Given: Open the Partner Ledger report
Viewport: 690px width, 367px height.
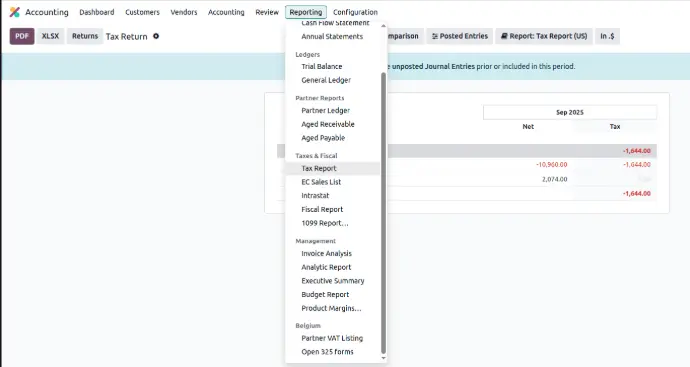Looking at the screenshot, I should 326,110.
